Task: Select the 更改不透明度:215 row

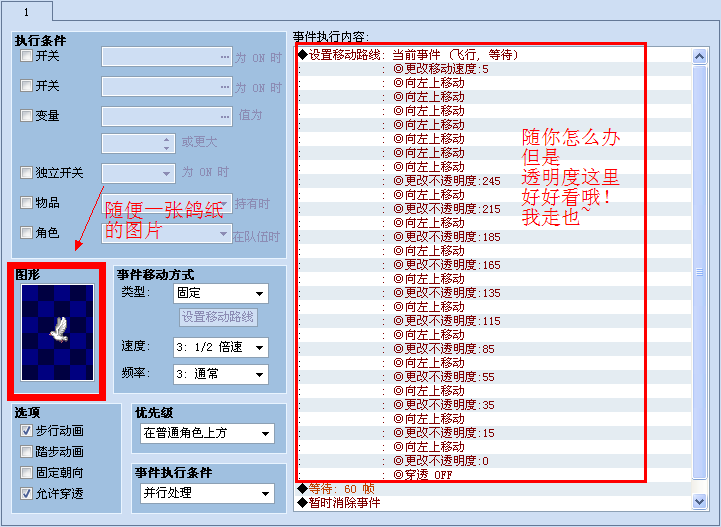Action: [x=494, y=209]
